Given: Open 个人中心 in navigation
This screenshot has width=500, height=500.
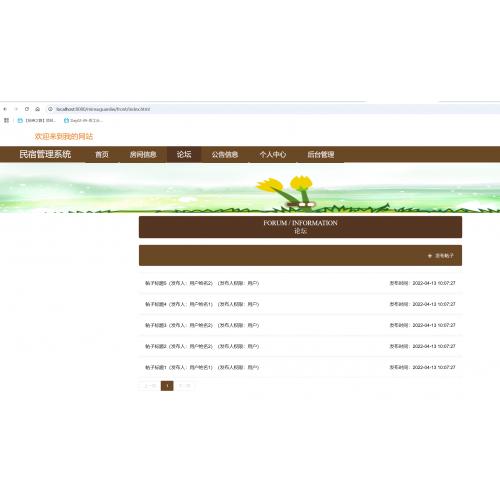Looking at the screenshot, I should tap(273, 154).
